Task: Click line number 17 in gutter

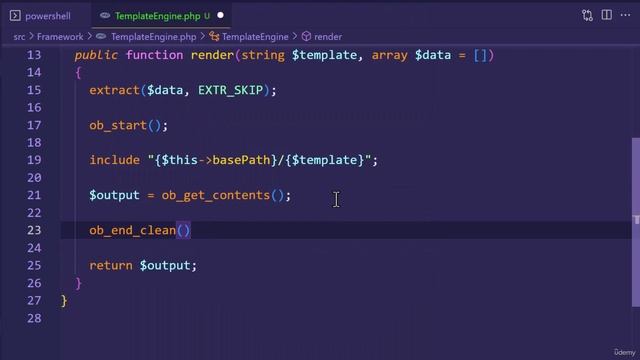Action: (34, 125)
